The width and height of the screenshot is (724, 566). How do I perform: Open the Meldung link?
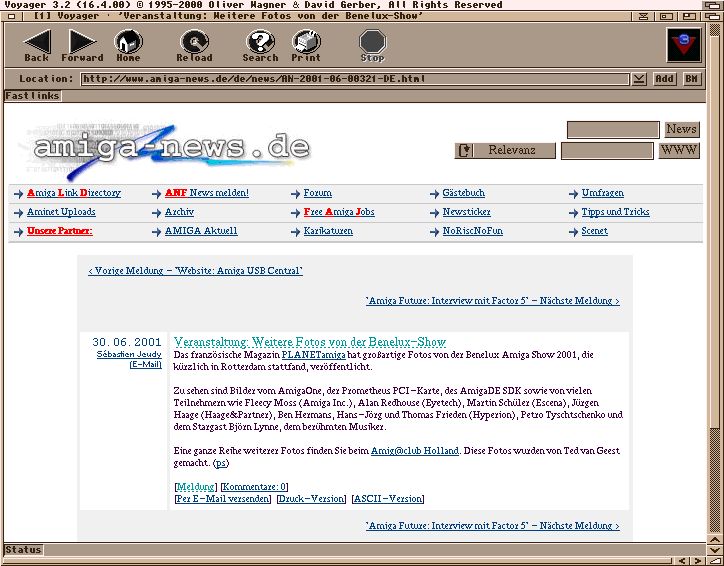pyautogui.click(x=195, y=487)
